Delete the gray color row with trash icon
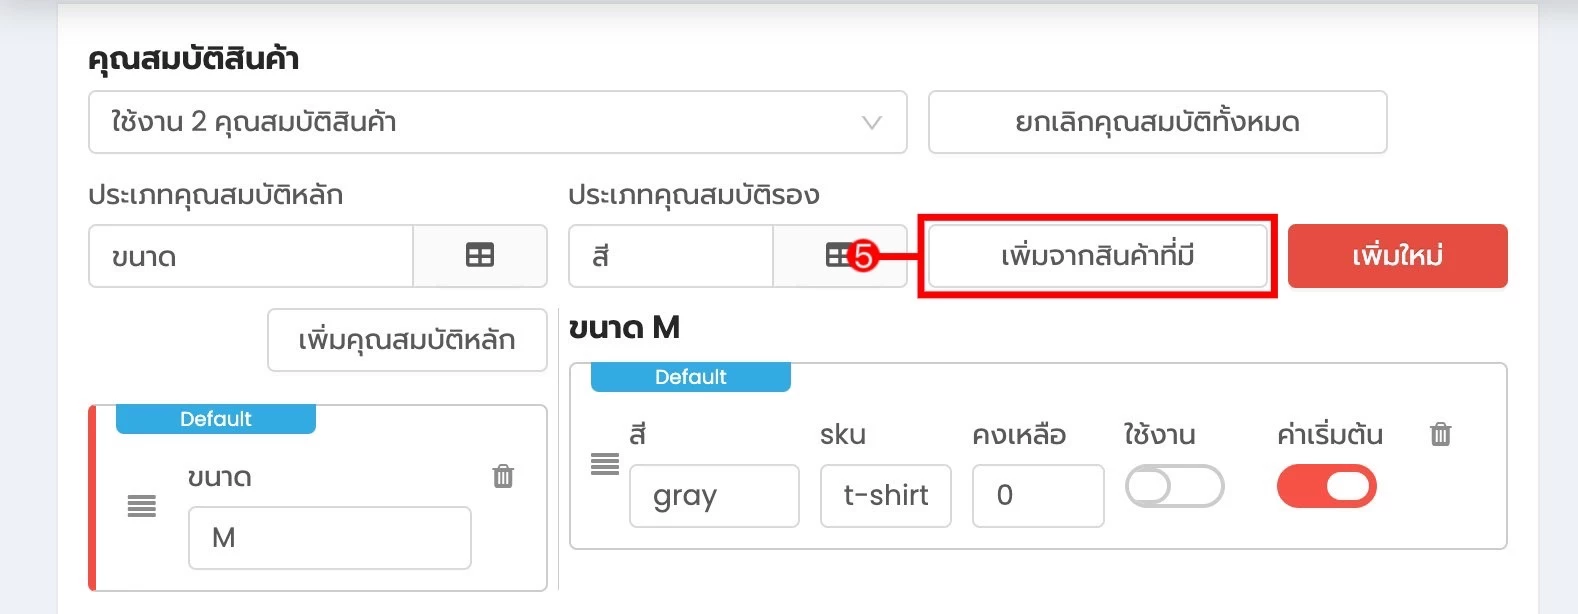The width and height of the screenshot is (1578, 614). pyautogui.click(x=1440, y=434)
